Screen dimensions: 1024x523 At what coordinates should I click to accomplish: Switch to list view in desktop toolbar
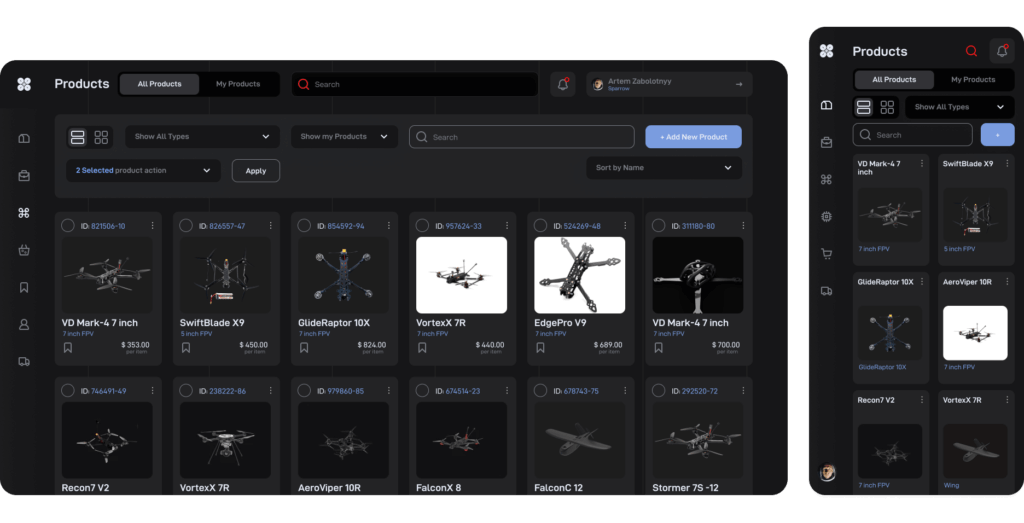[77, 137]
